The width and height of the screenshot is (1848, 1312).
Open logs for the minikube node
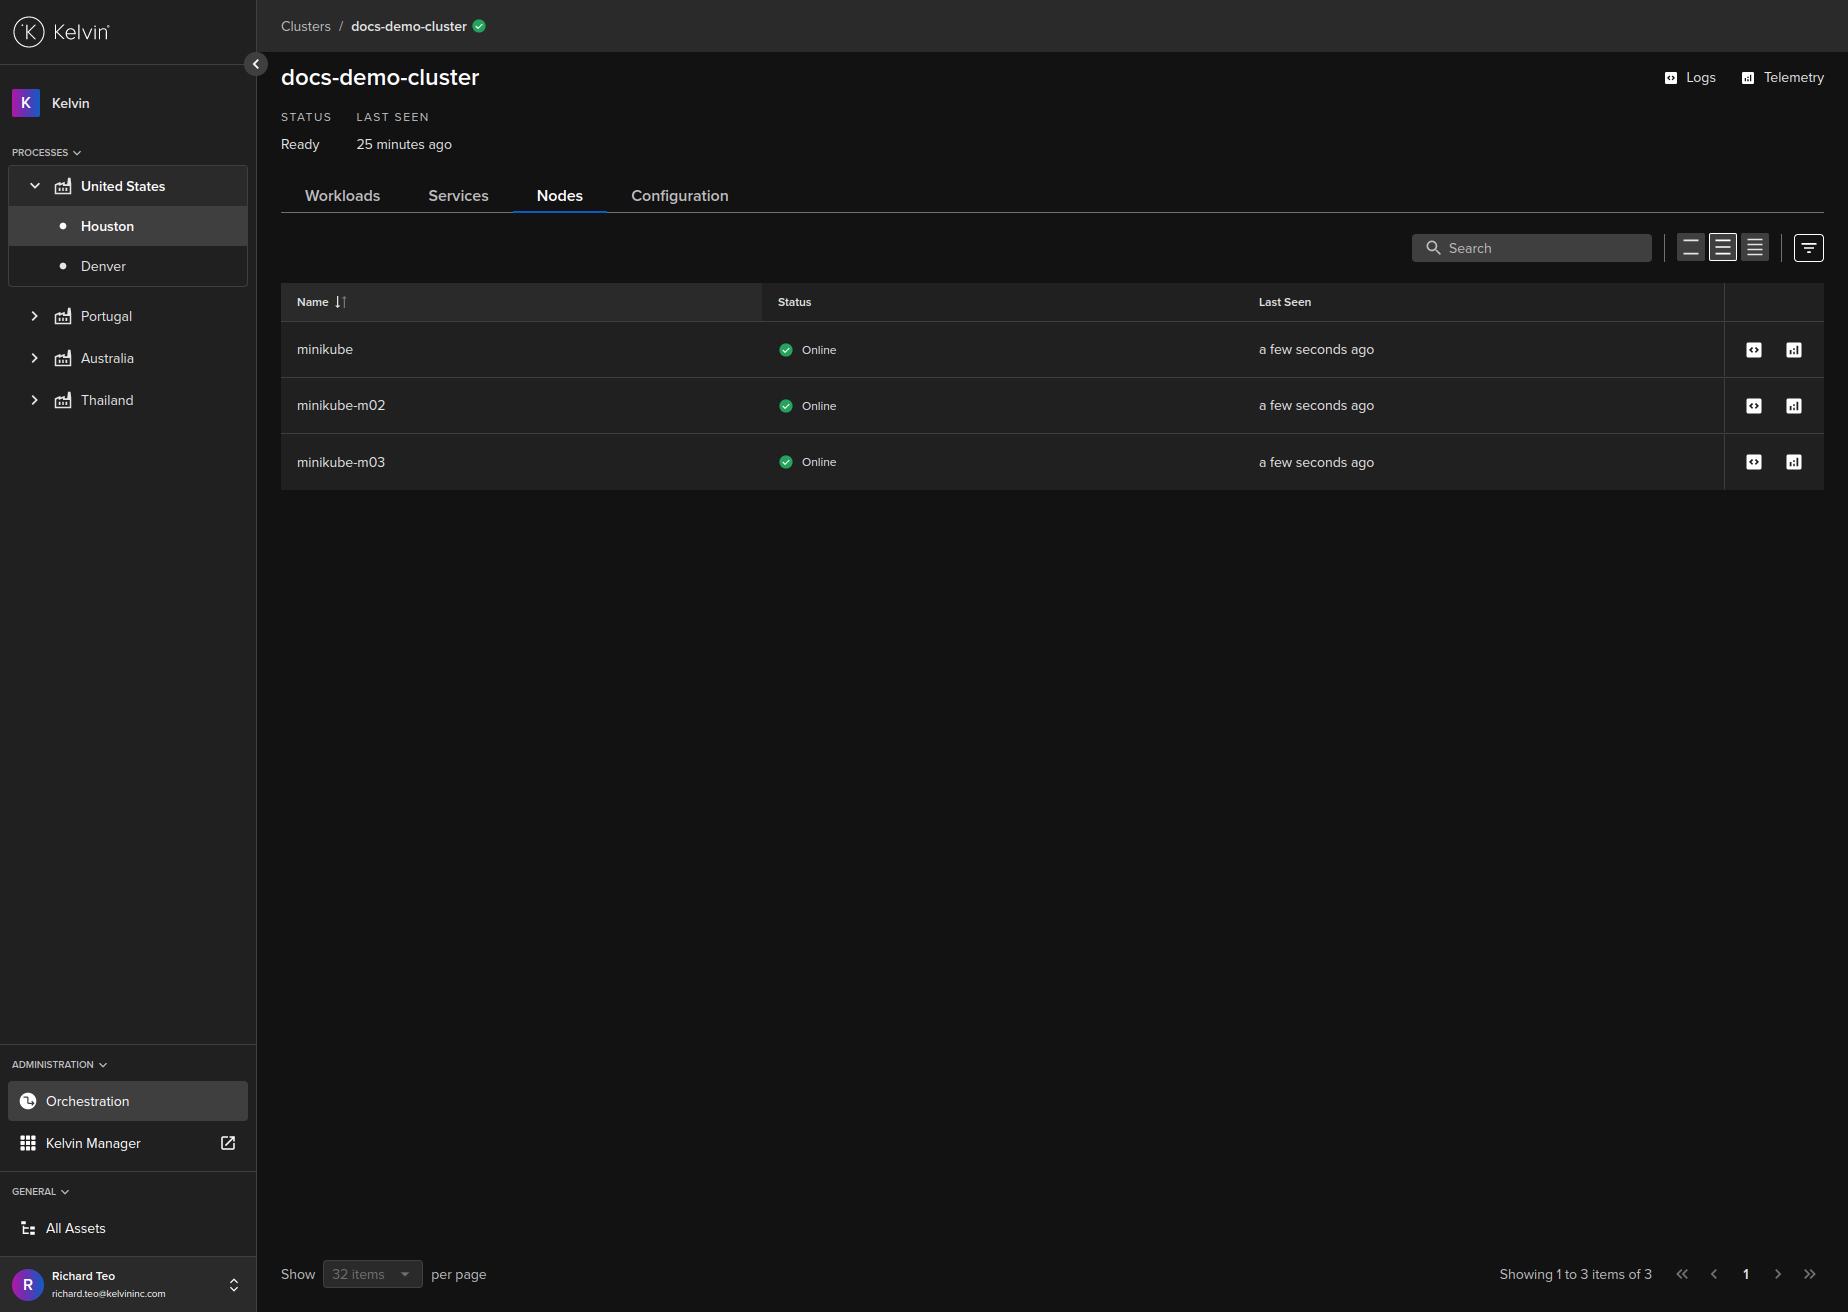click(x=1754, y=350)
